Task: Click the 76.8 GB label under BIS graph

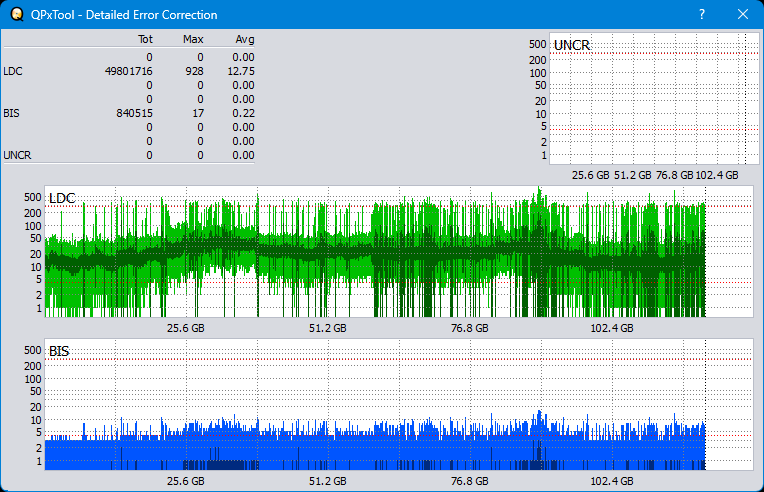Action: coord(470,481)
